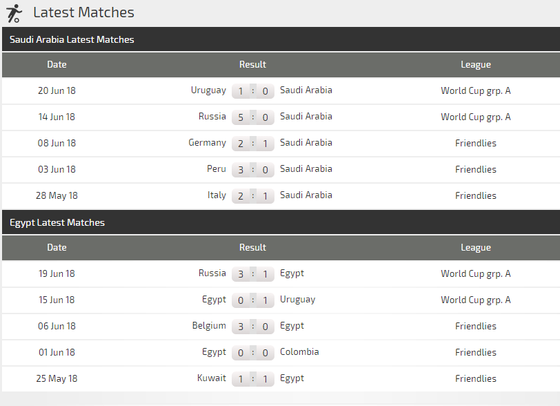
Task: Open the Russia 5:0 Saudi Arabia score box
Action: (x=253, y=117)
